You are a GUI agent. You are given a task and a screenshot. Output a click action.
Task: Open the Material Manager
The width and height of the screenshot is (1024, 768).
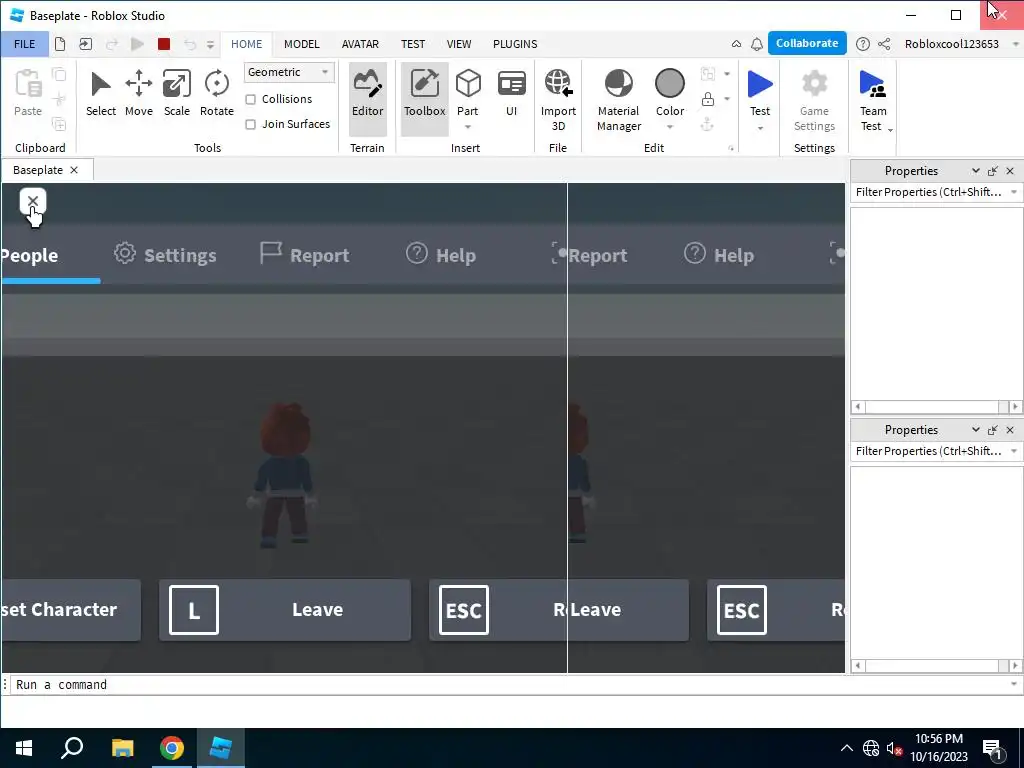tap(618, 100)
